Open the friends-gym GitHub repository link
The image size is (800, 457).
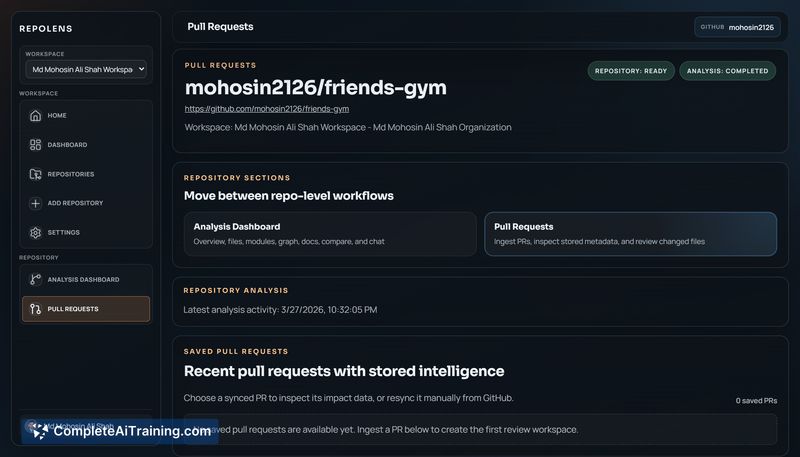tap(266, 108)
